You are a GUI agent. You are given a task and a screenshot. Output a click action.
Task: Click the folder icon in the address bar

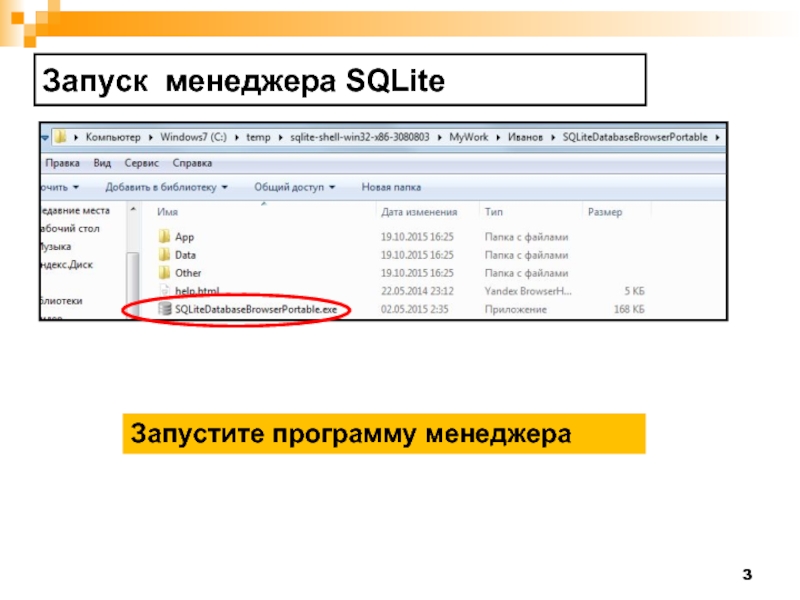(61, 136)
